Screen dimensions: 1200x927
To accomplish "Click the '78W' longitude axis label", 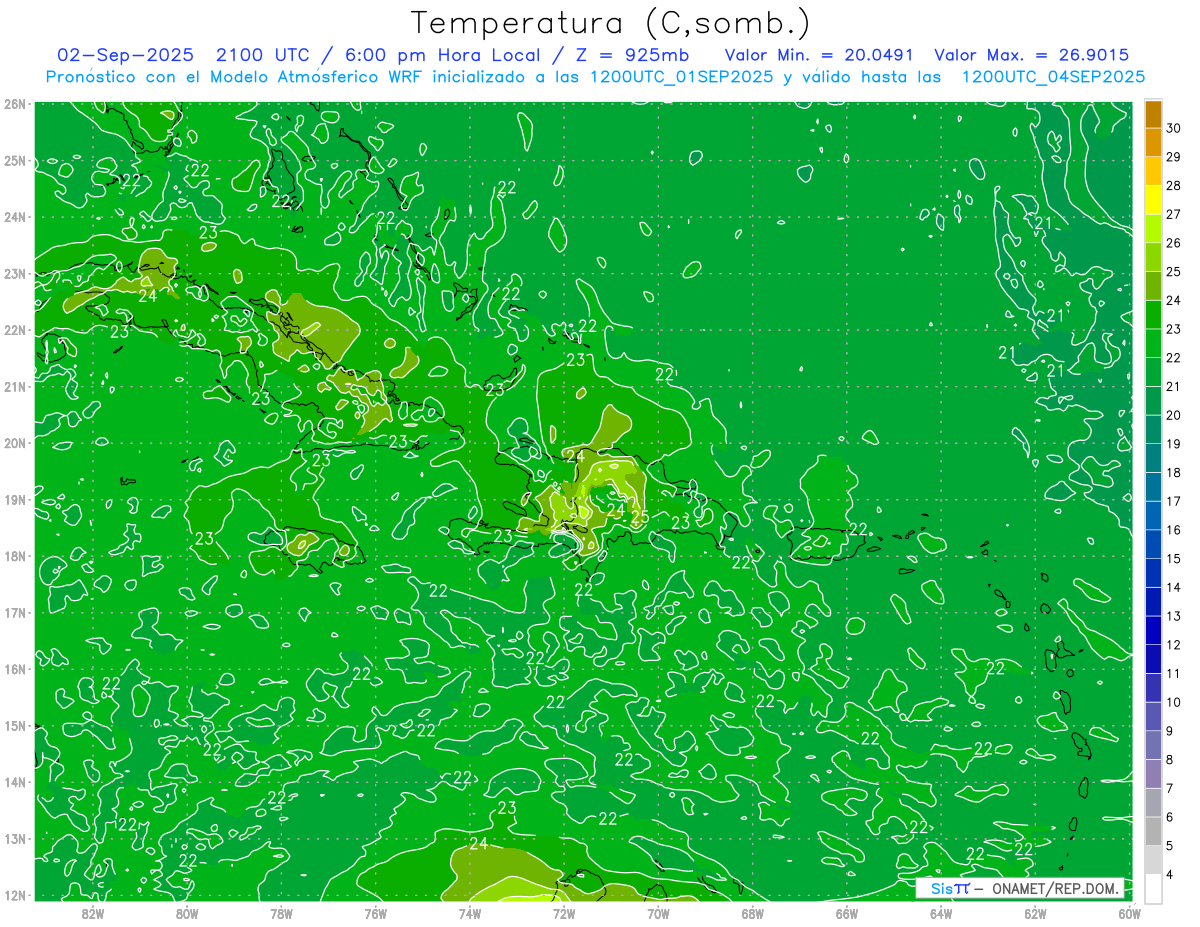I will 281,913.
